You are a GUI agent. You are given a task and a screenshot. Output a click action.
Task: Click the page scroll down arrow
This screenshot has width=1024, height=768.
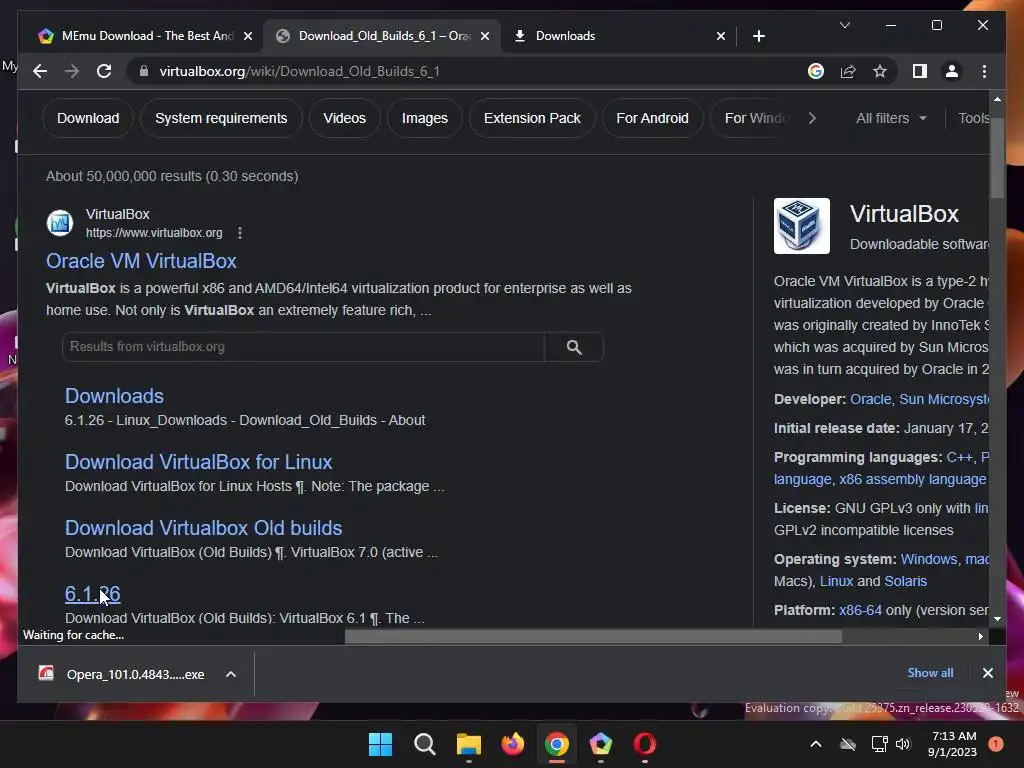(997, 618)
